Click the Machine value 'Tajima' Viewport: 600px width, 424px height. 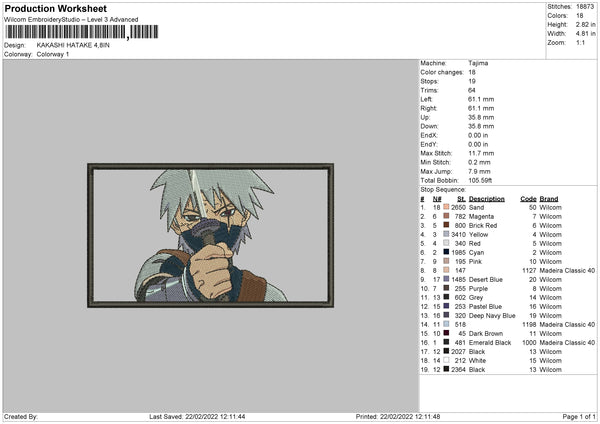(478, 63)
